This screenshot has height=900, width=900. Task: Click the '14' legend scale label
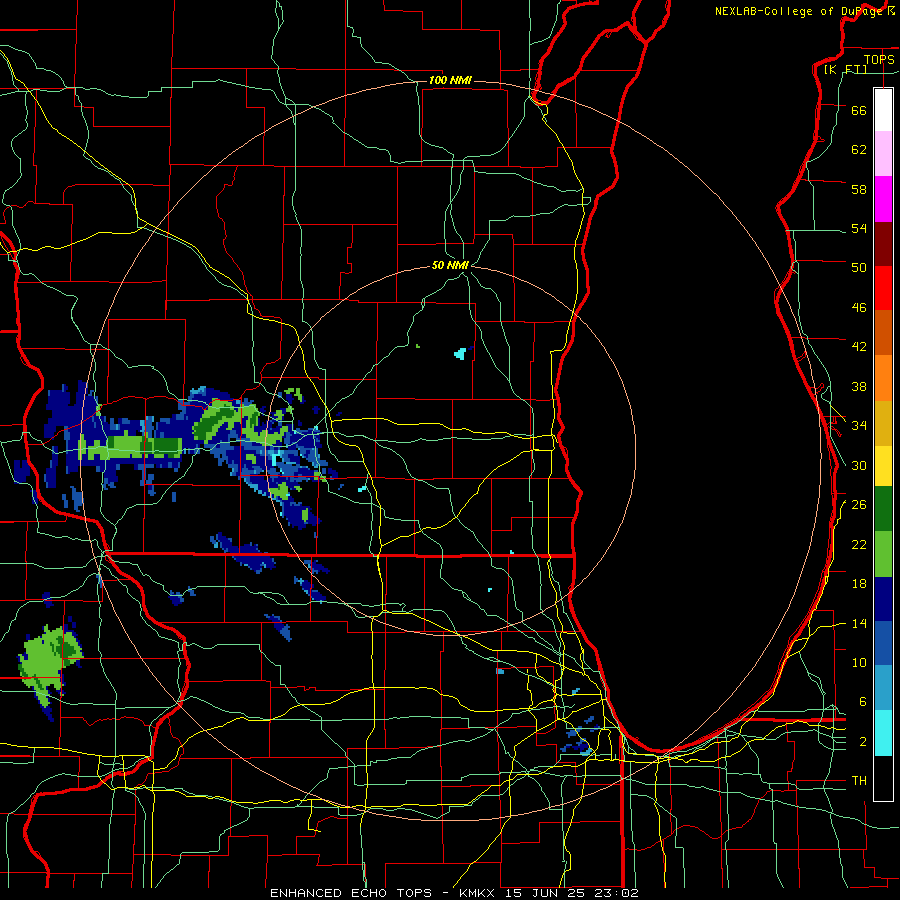coord(859,623)
